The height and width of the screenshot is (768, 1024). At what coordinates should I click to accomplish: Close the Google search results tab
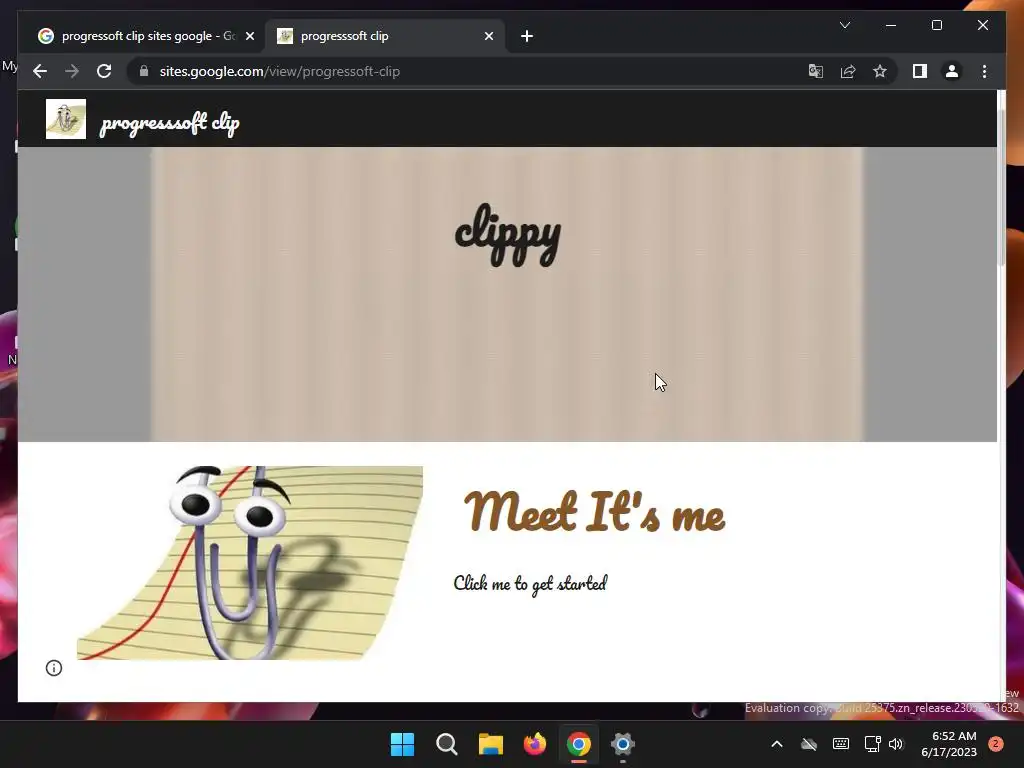pyautogui.click(x=249, y=36)
